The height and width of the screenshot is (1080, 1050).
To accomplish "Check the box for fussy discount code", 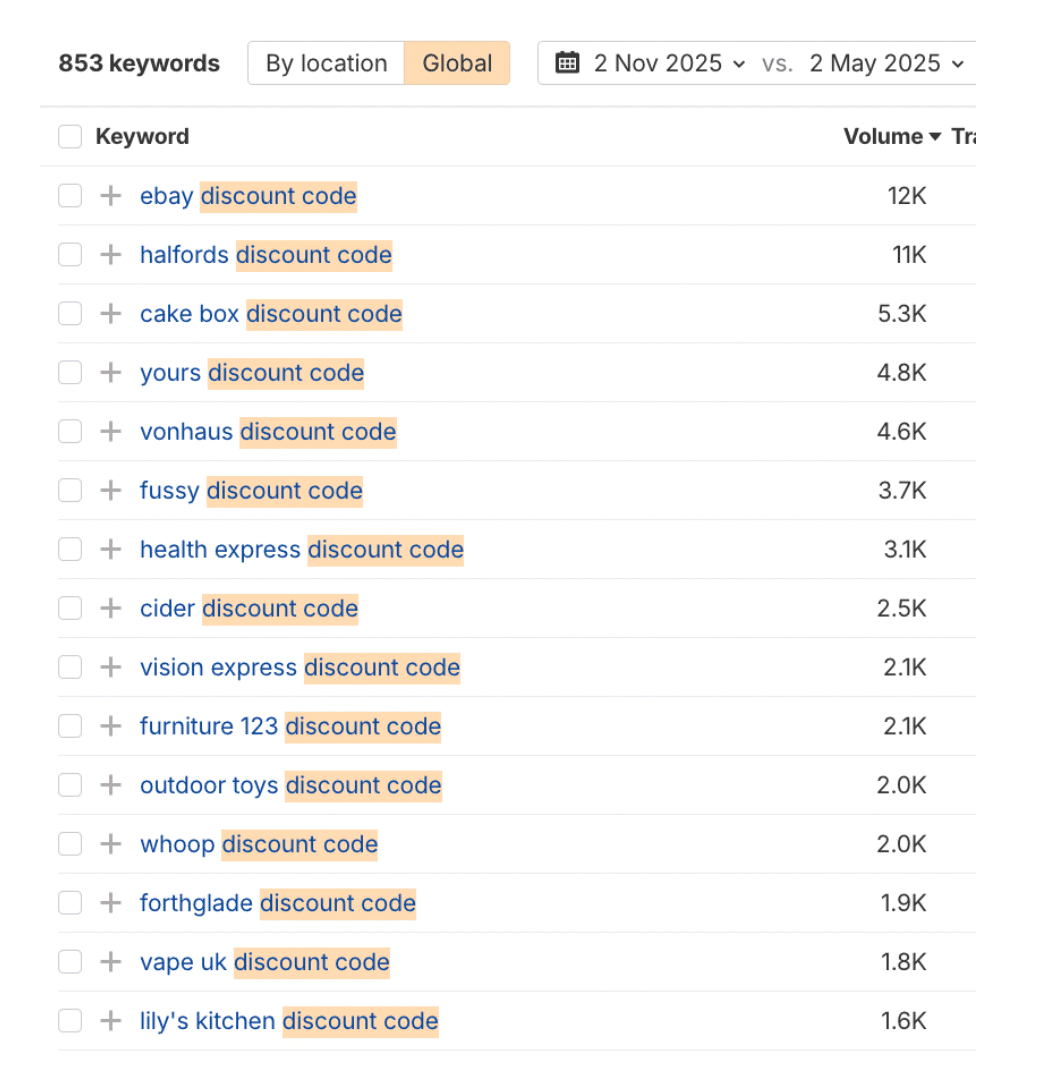I will pos(70,491).
